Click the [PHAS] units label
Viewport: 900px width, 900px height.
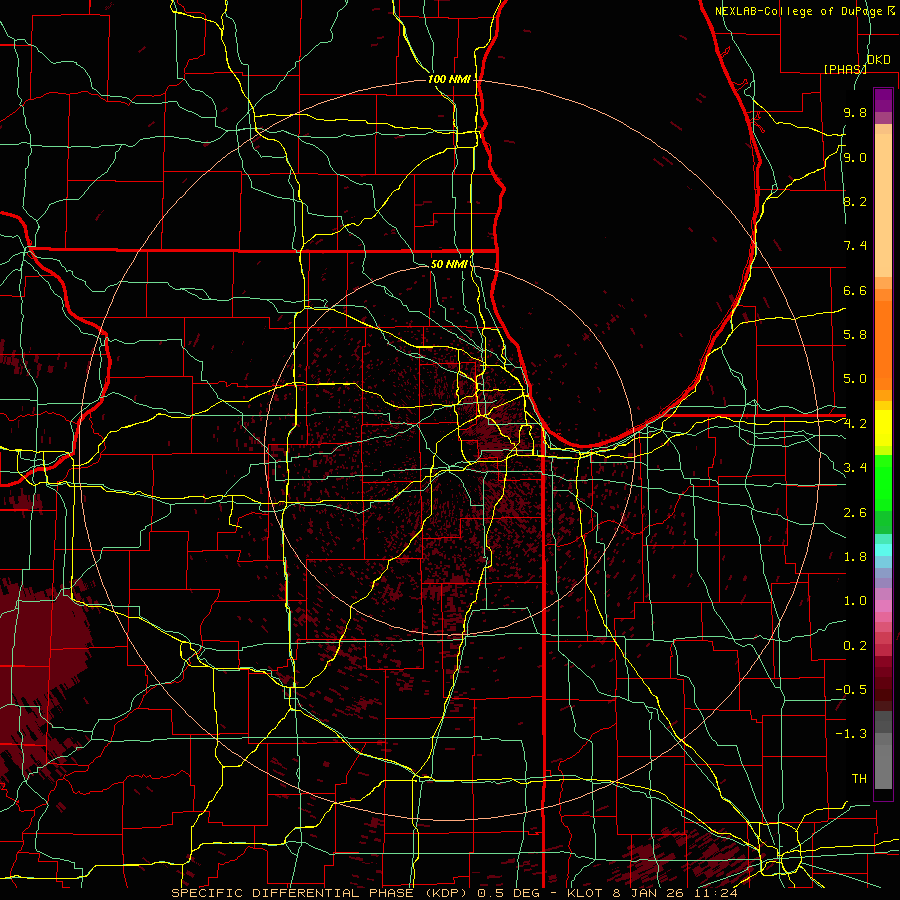pyautogui.click(x=845, y=69)
